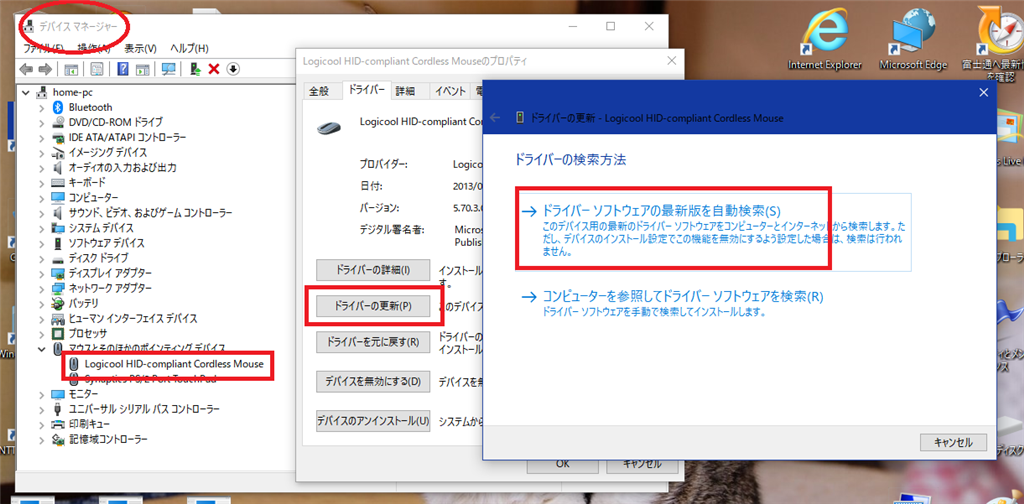Viewport: 1024px width, 504px height.
Task: Click デバイスのアンインストール(U) button
Action: [x=373, y=420]
